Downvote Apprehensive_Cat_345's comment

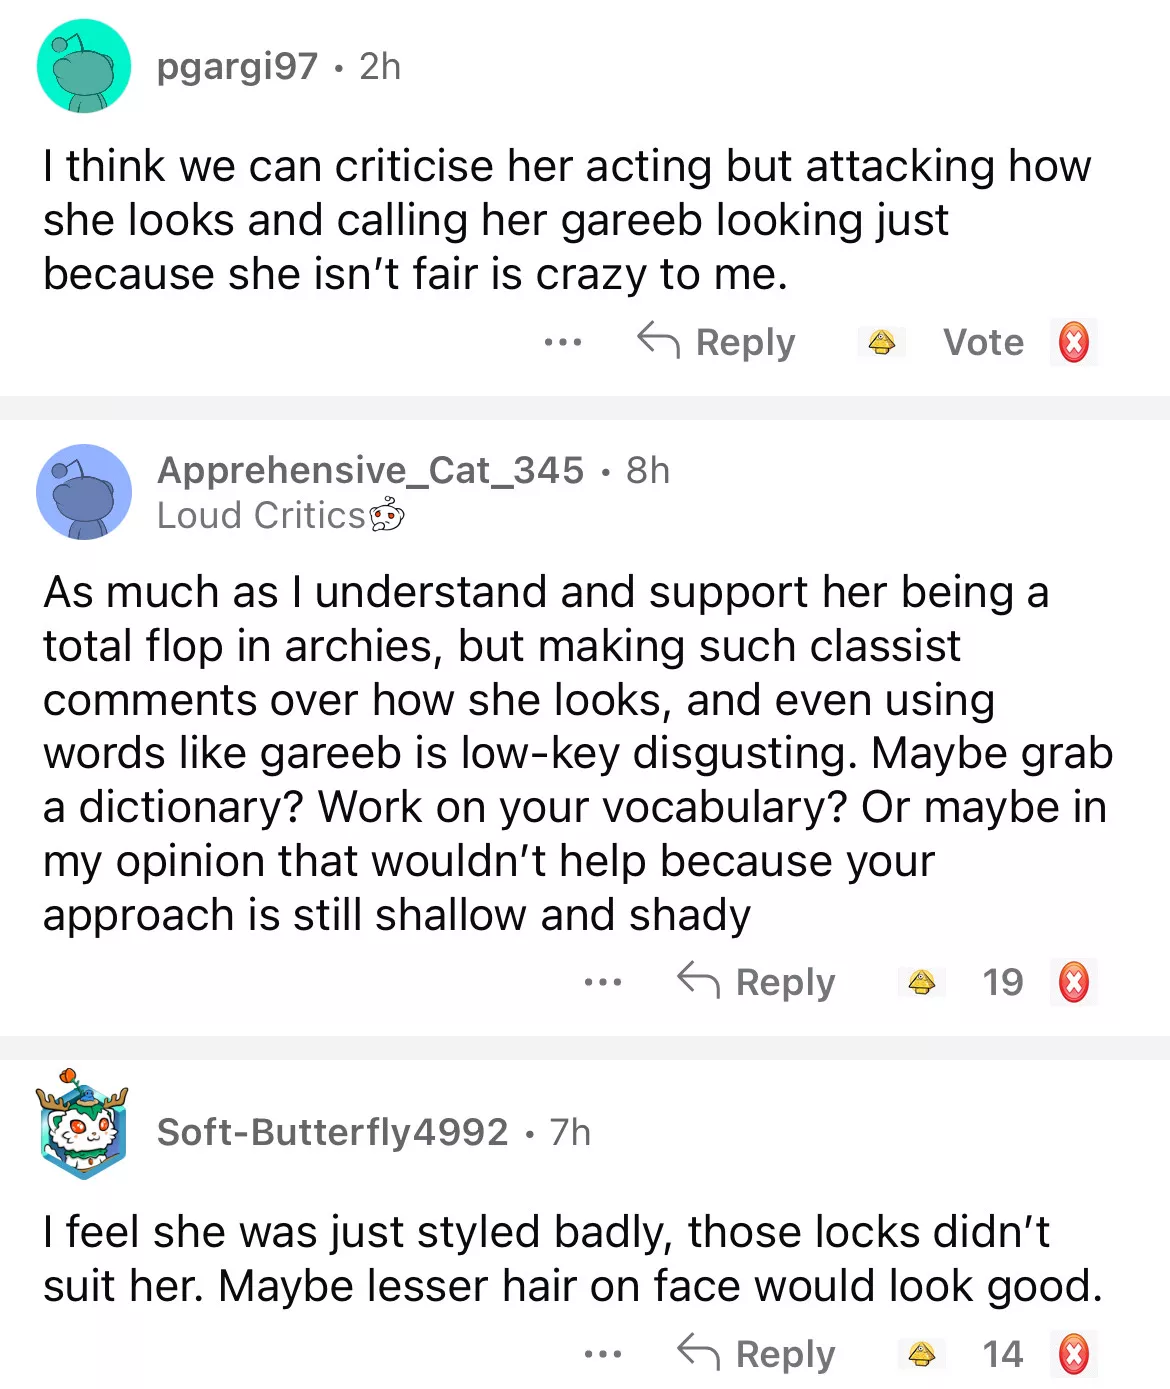pyautogui.click(x=1074, y=983)
